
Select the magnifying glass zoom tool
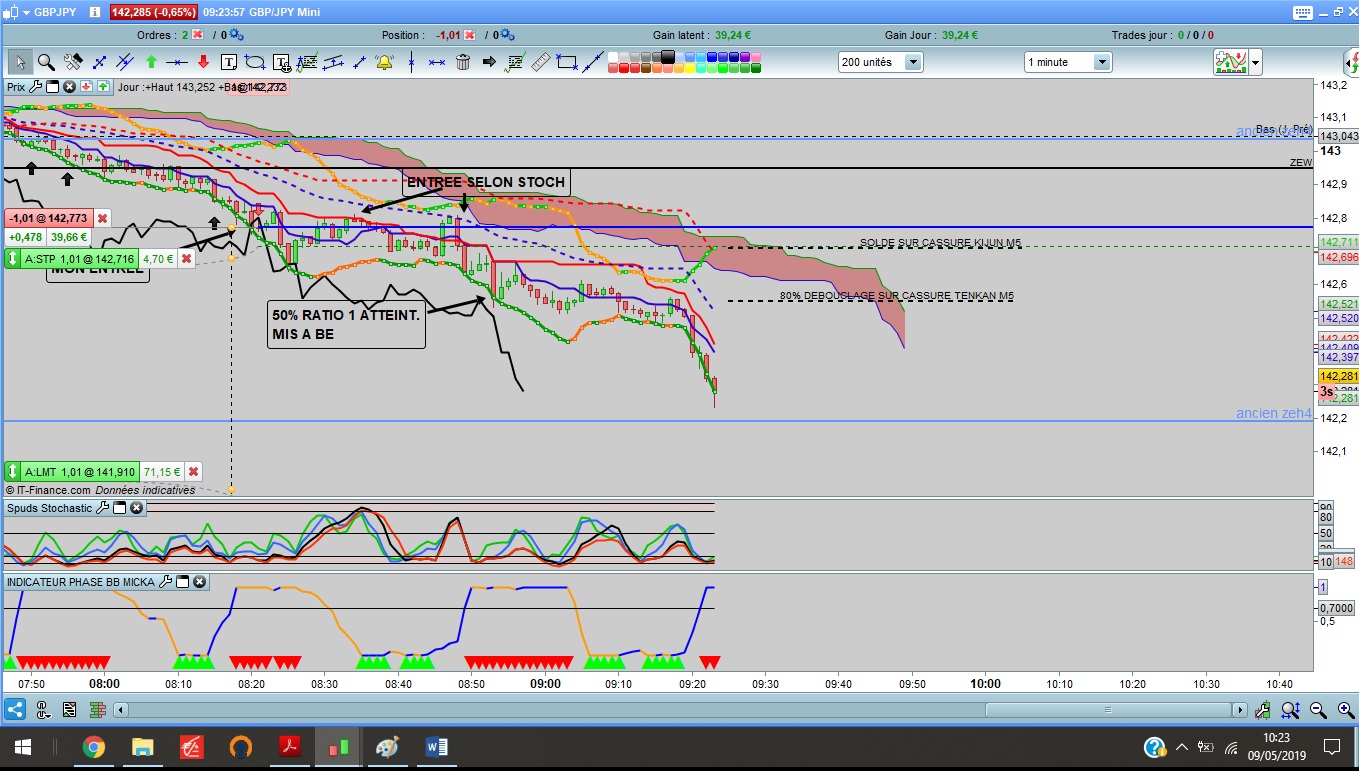tap(46, 62)
